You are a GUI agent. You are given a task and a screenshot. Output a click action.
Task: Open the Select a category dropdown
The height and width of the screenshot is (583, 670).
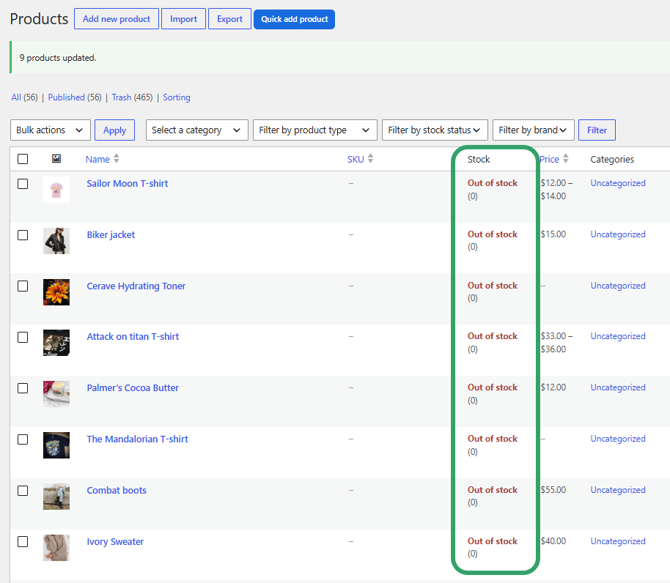coord(197,130)
